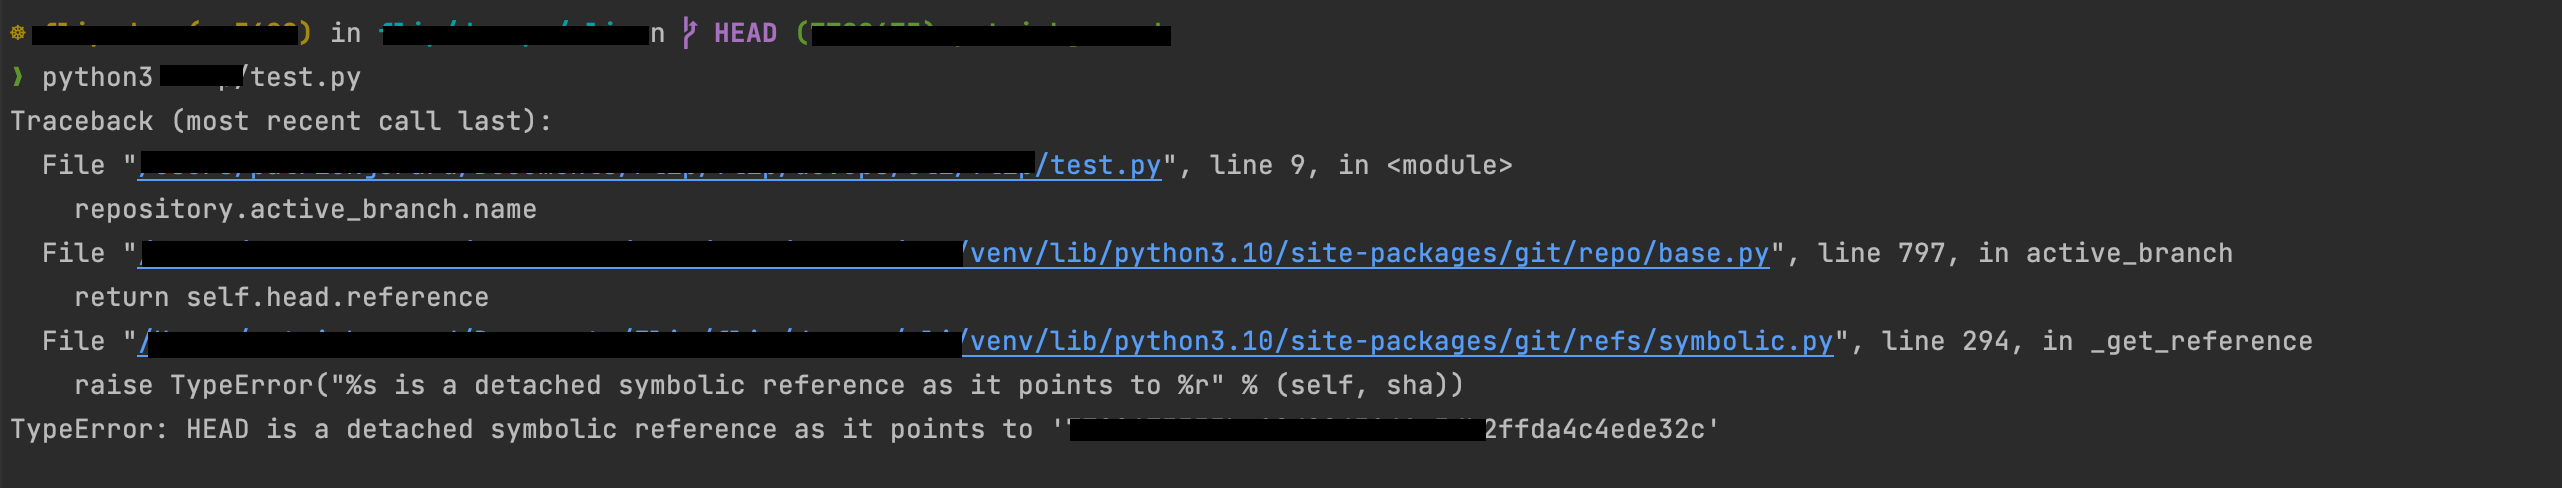Click the yellow prompt symbol icon
The image size is (2562, 488).
coord(18,33)
